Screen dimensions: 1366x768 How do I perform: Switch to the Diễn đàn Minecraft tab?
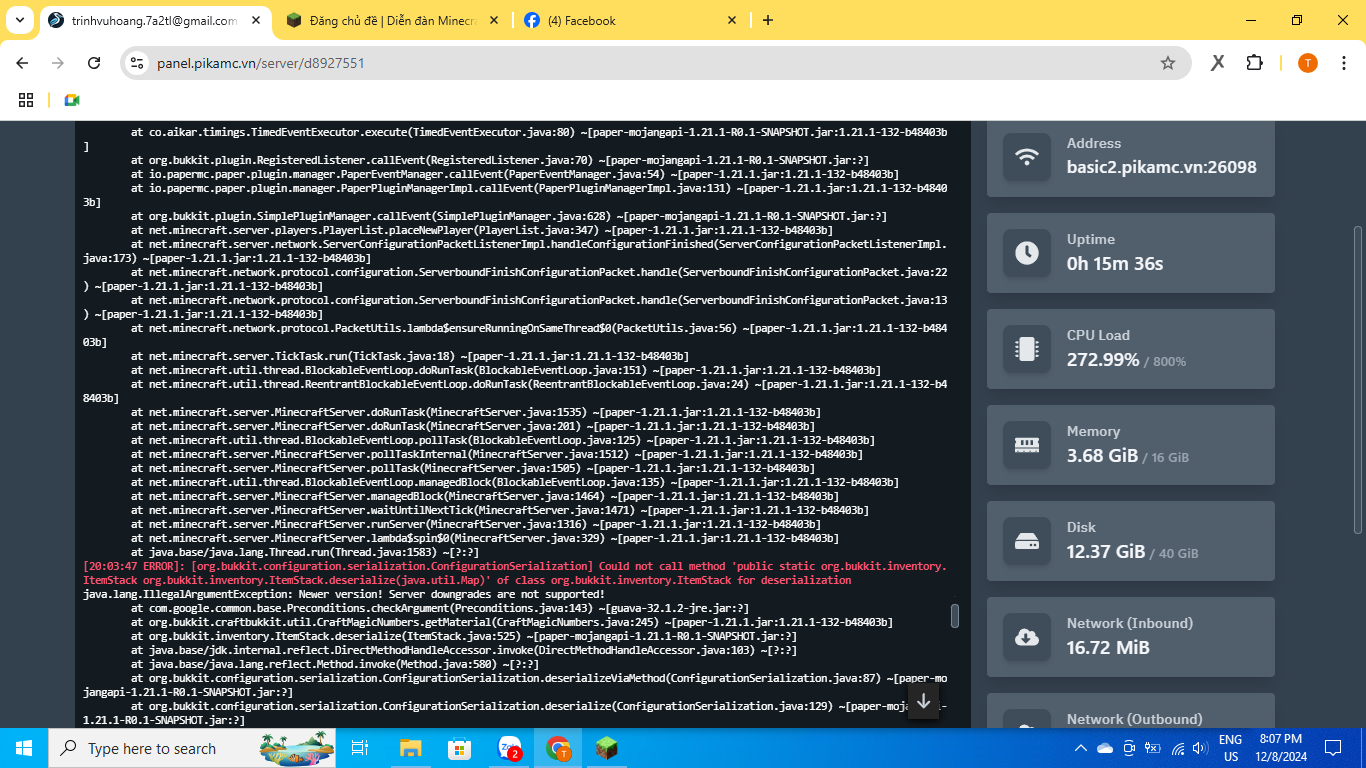[393, 20]
